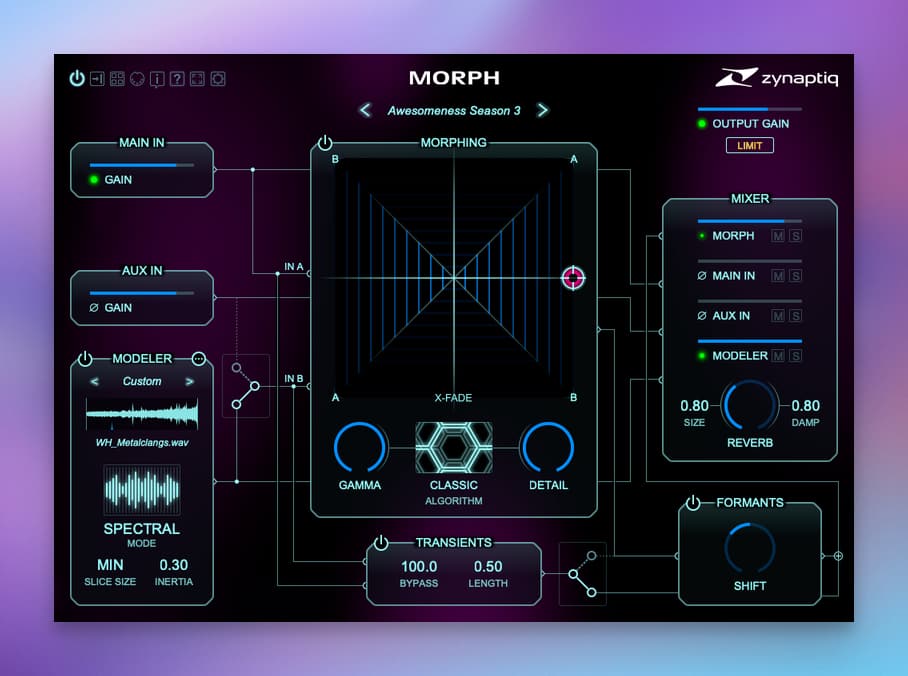Viewport: 908px width, 676px height.
Task: Open the Awesomeness Season 3 preset menu
Action: pos(454,111)
